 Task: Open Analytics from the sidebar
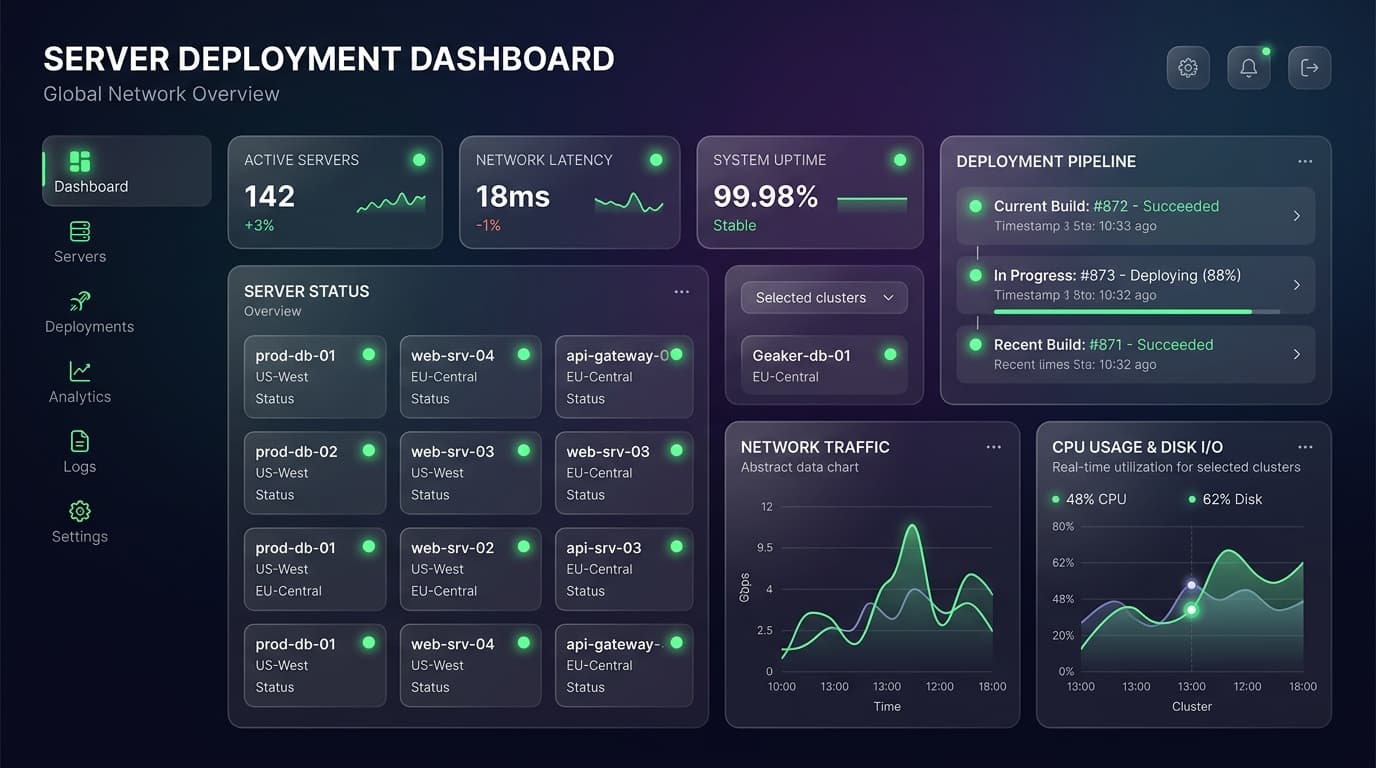point(80,382)
